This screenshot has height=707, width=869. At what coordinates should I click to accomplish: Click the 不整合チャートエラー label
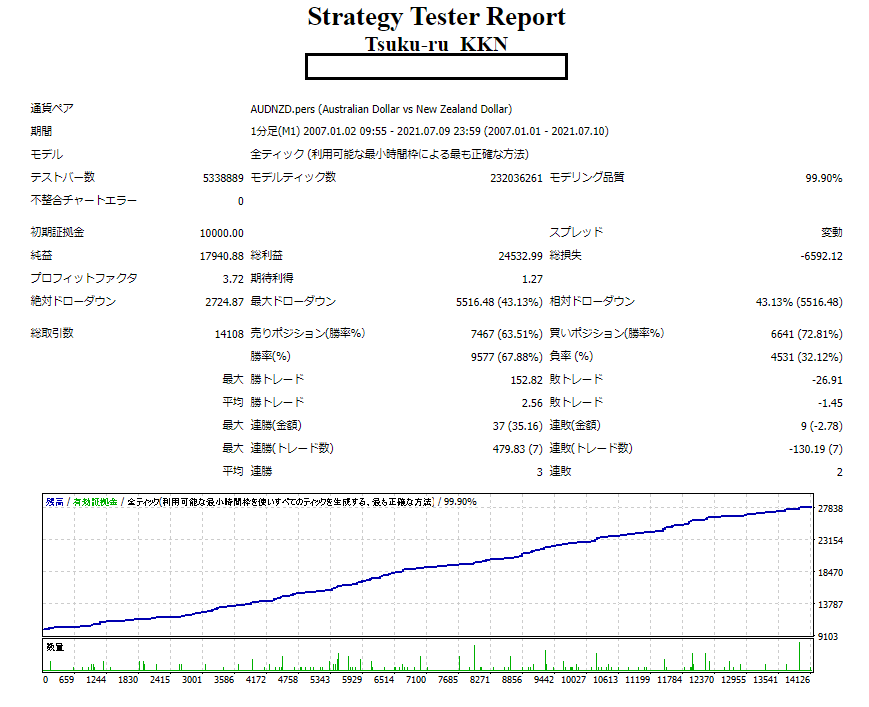[84, 200]
